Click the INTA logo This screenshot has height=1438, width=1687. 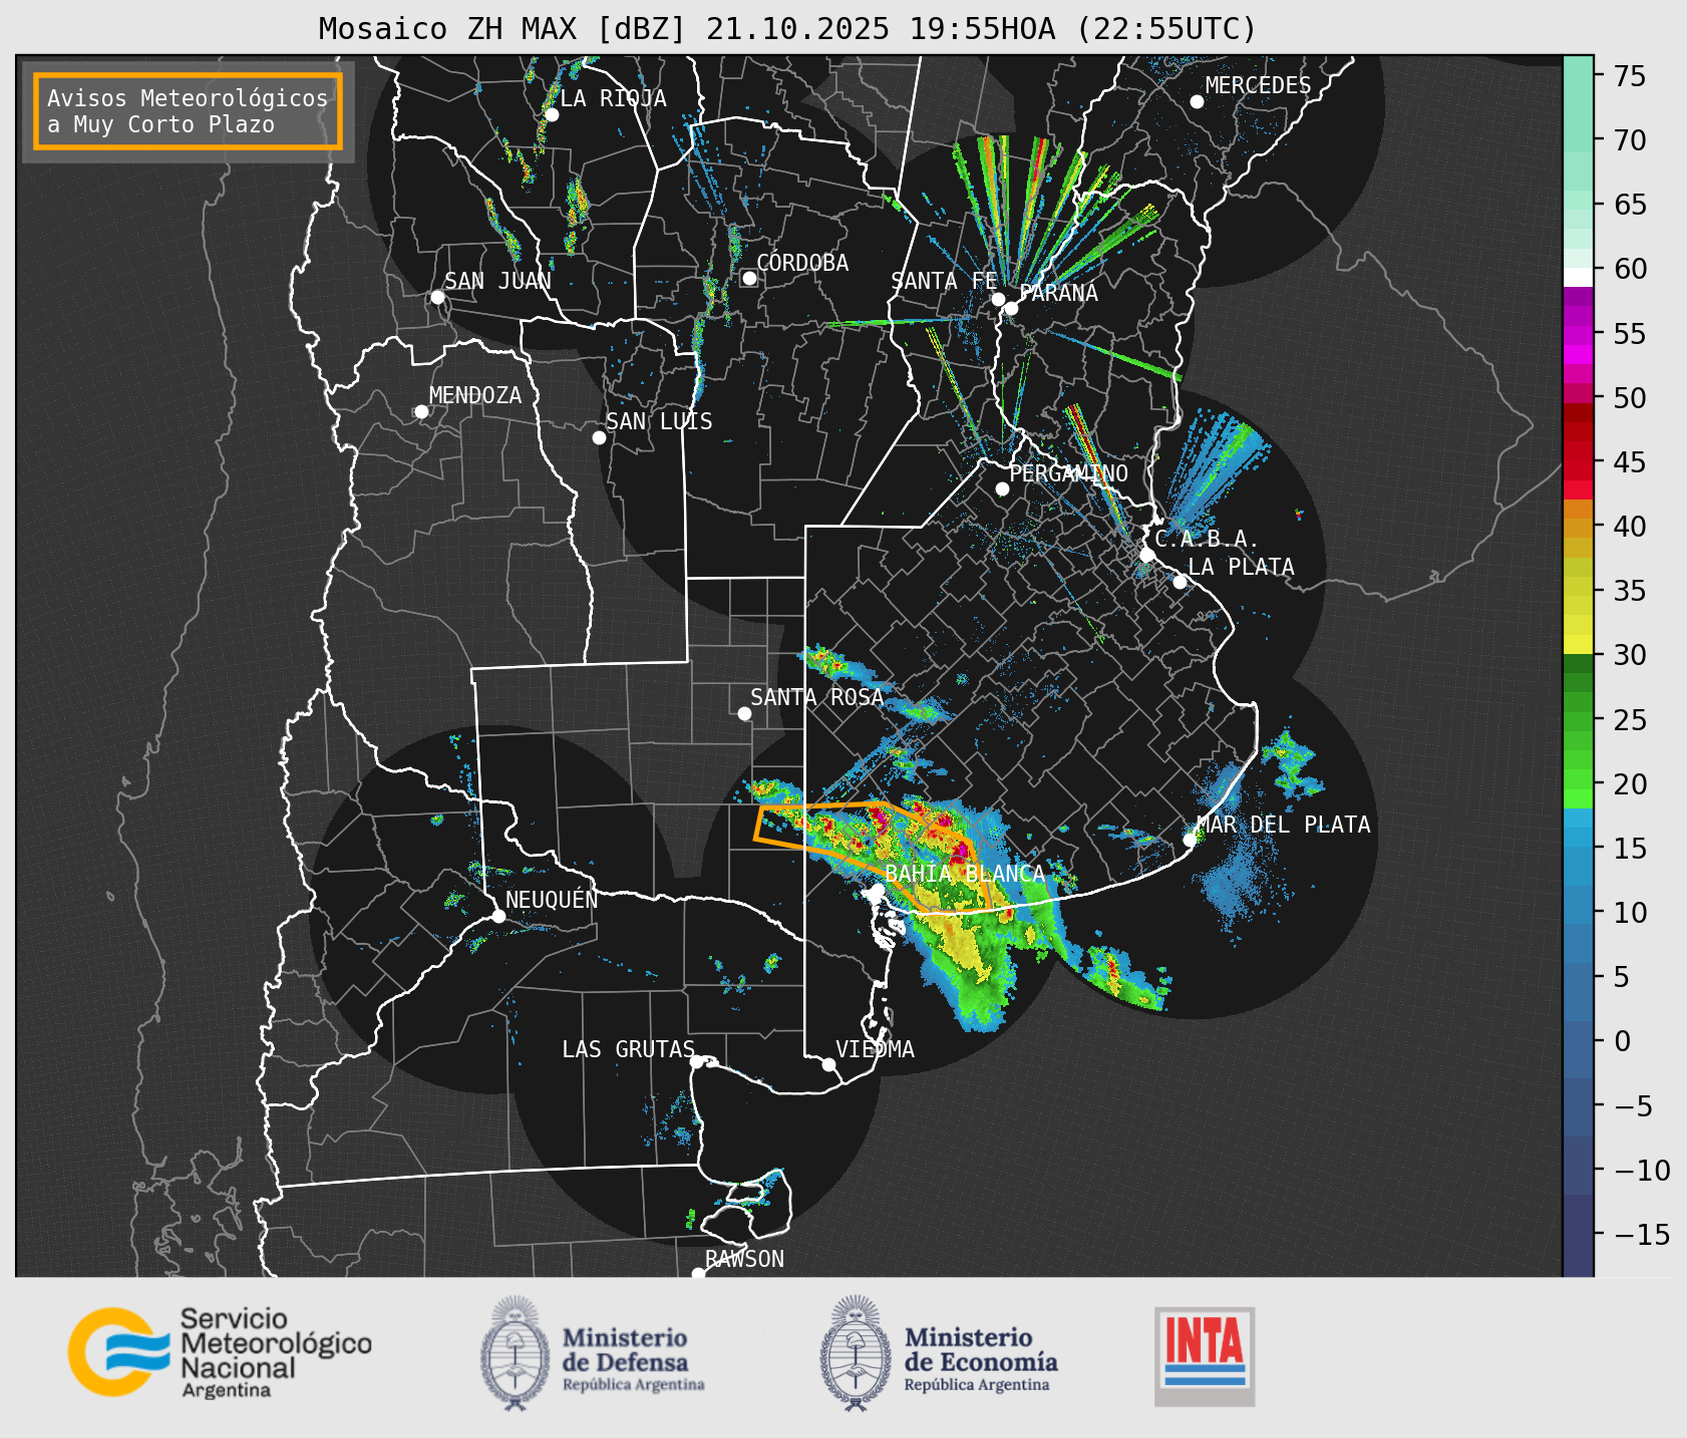click(1205, 1356)
